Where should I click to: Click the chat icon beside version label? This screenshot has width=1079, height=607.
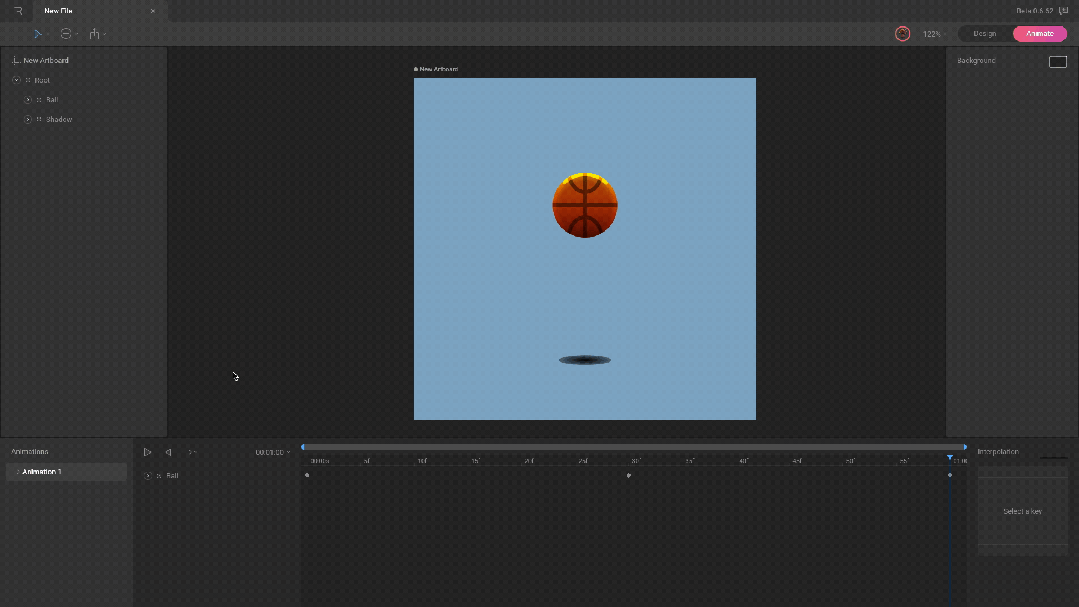tap(1063, 11)
